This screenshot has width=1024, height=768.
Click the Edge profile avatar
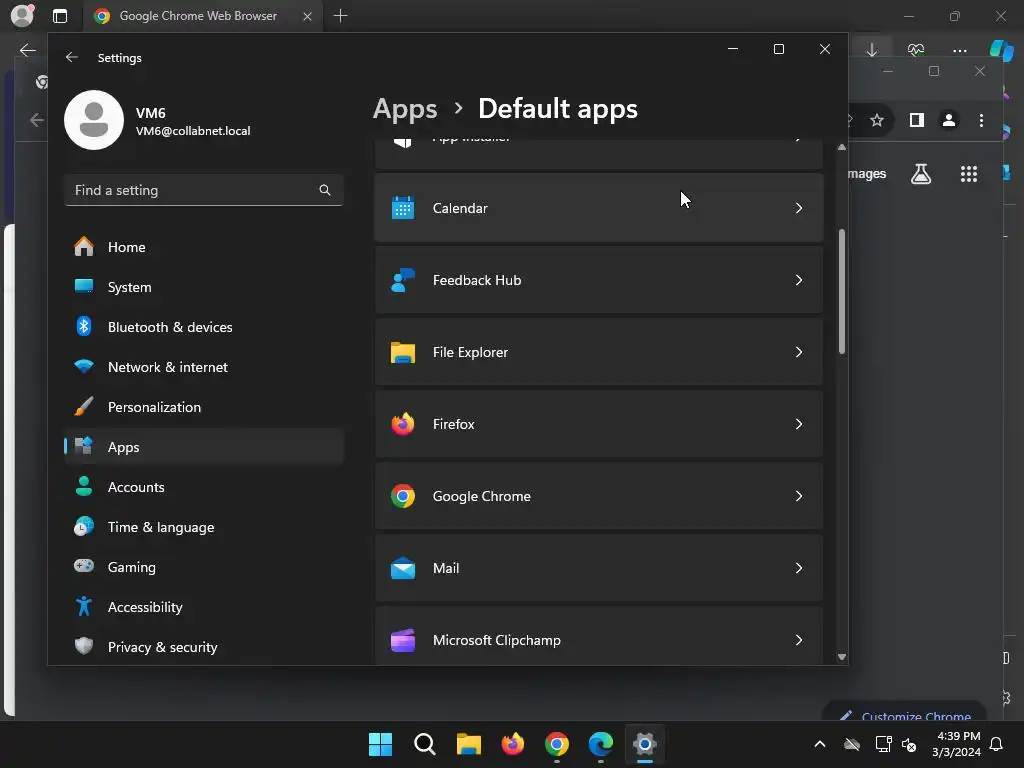pos(22,16)
